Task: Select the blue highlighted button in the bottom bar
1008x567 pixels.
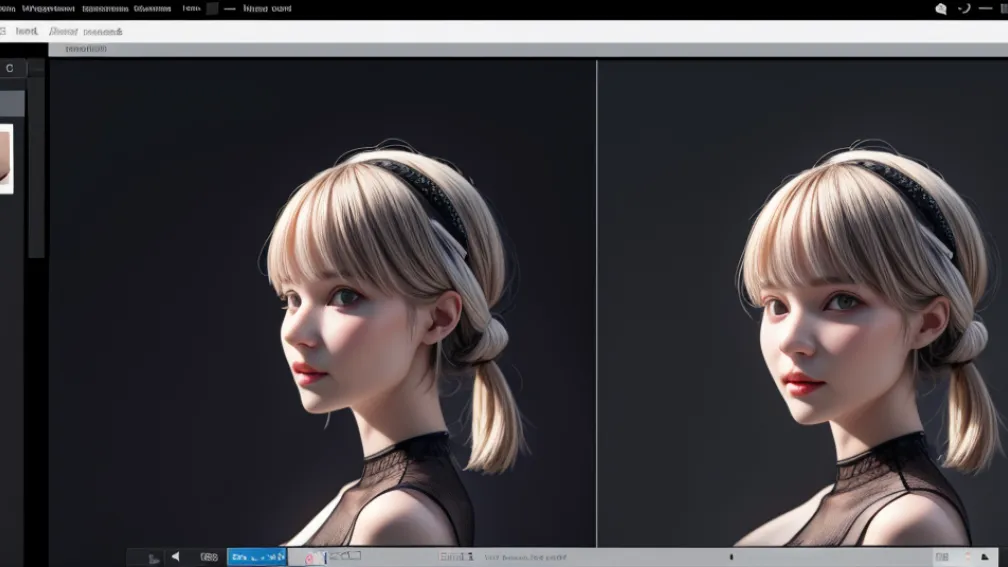Action: (x=257, y=557)
